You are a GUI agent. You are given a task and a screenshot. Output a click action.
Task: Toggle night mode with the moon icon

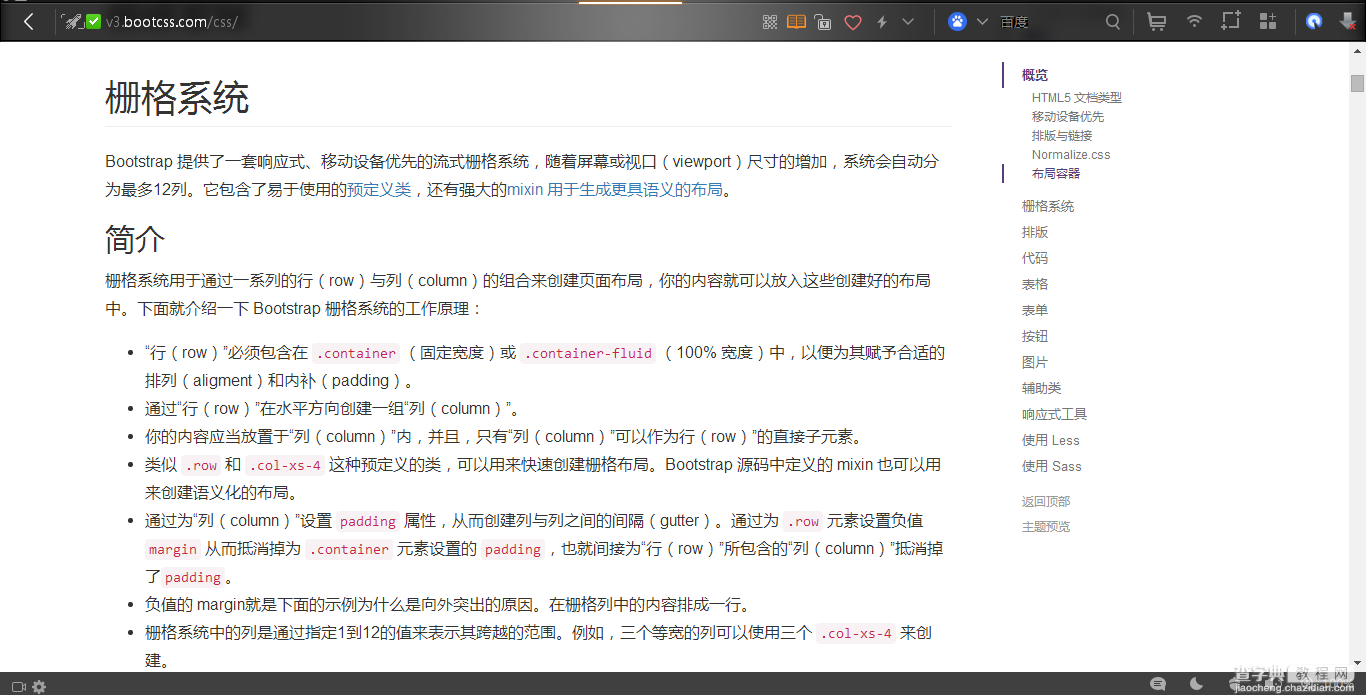pyautogui.click(x=1197, y=684)
